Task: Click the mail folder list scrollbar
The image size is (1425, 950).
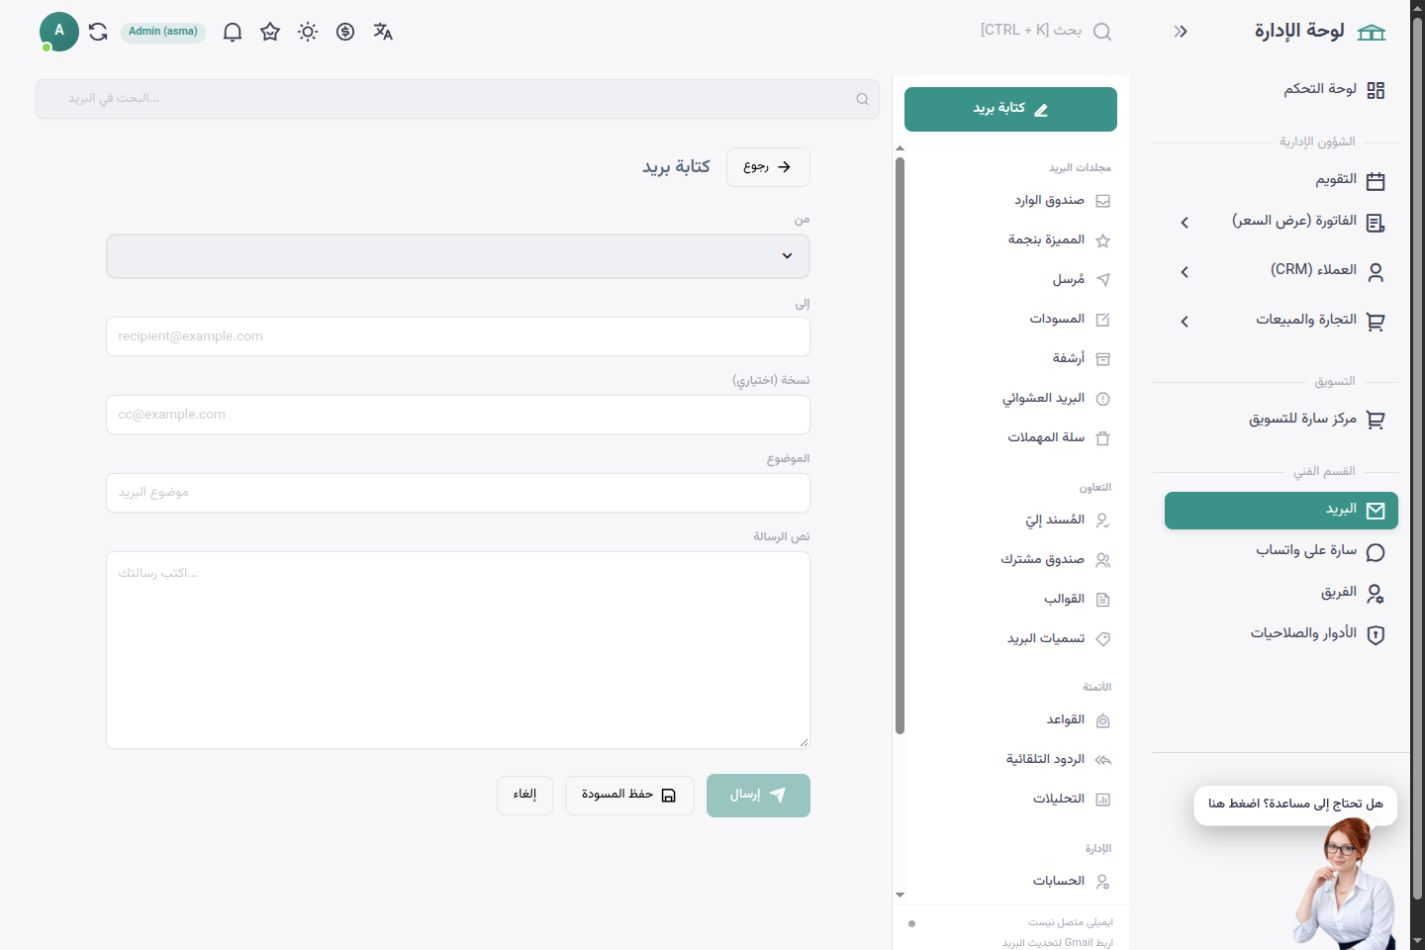Action: (x=900, y=445)
